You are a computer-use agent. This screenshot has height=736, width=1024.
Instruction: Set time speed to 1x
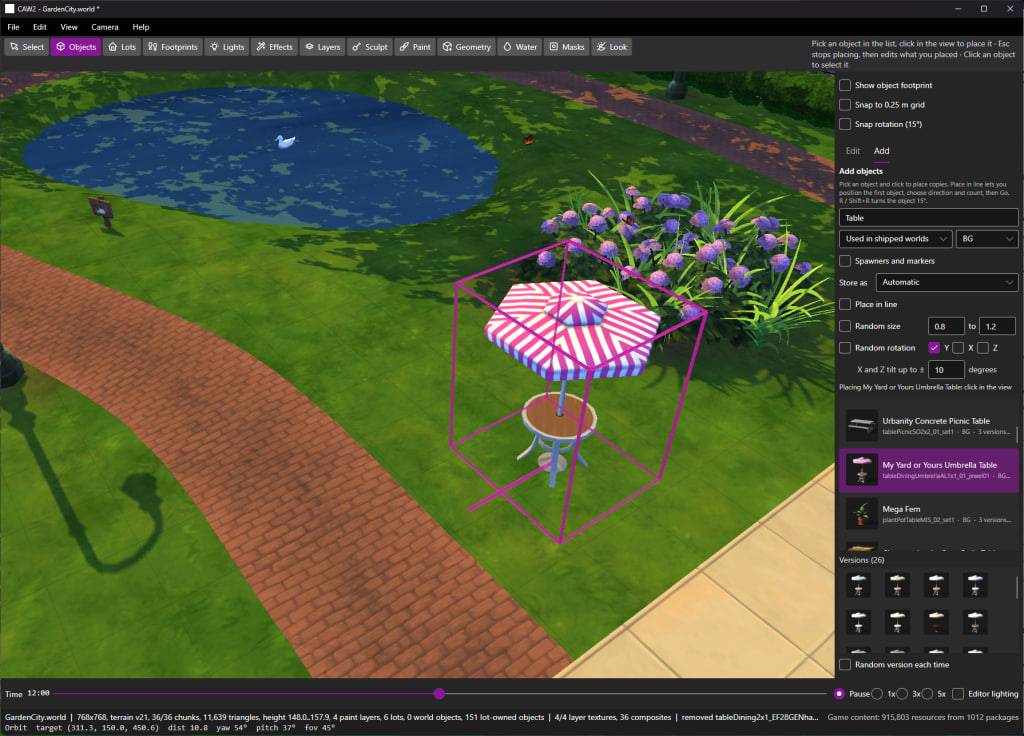point(877,694)
